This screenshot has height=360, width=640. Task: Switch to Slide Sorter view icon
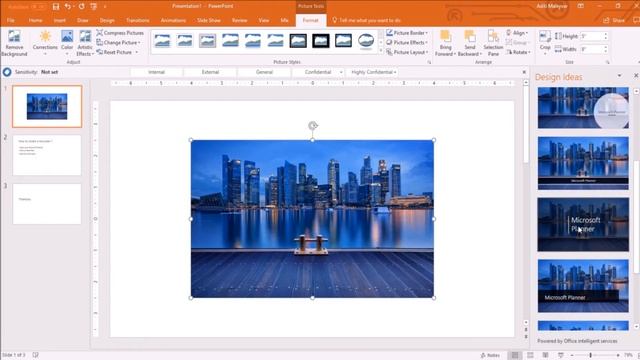[x=530, y=355]
